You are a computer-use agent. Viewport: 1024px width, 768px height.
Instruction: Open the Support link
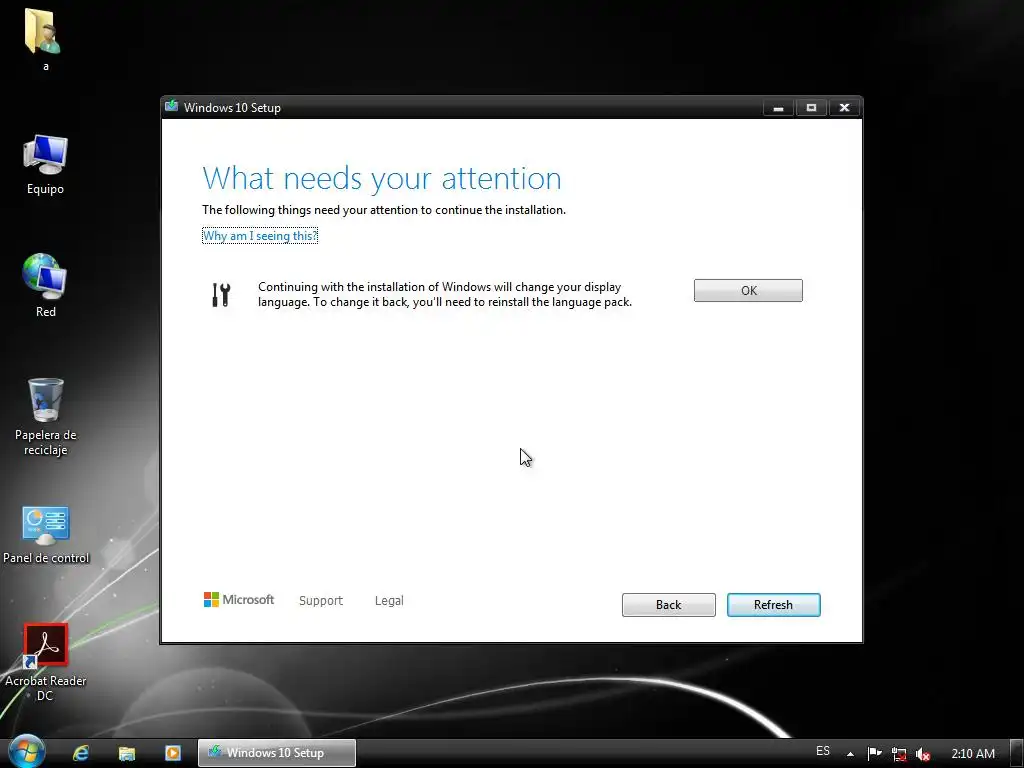pyautogui.click(x=321, y=600)
